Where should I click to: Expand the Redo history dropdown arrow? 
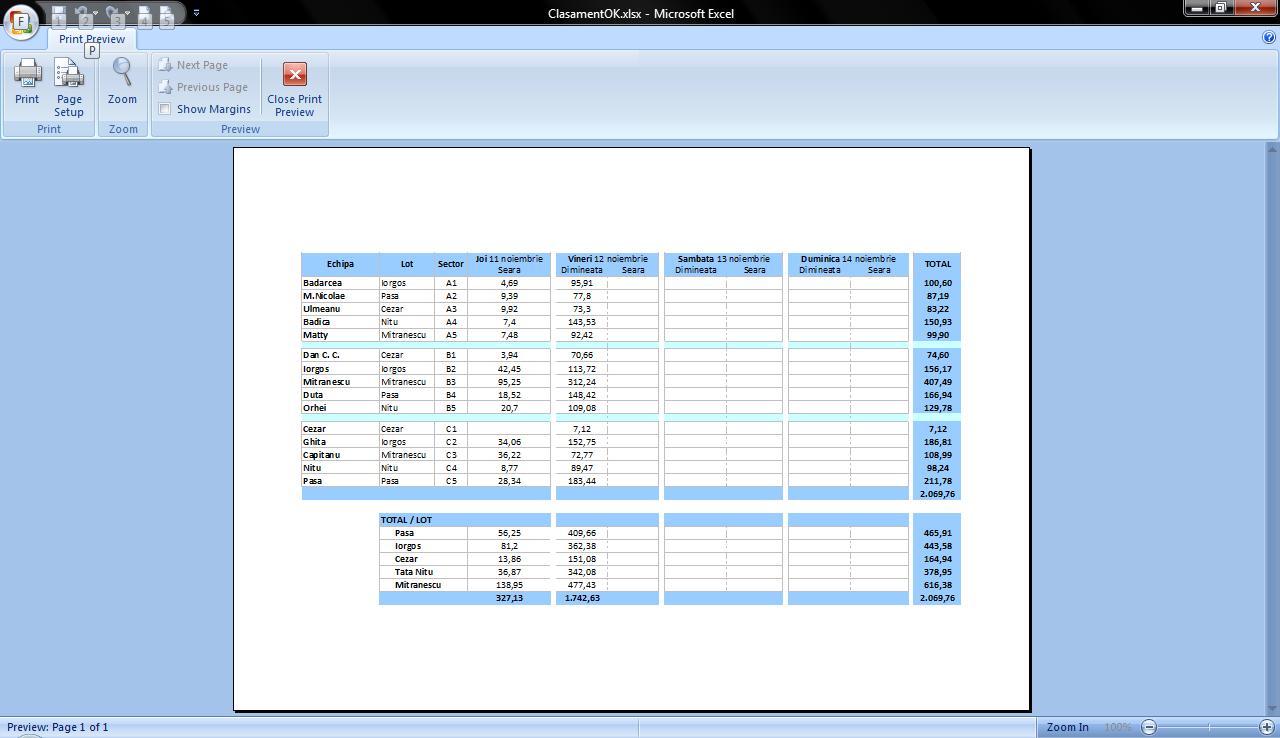129,14
